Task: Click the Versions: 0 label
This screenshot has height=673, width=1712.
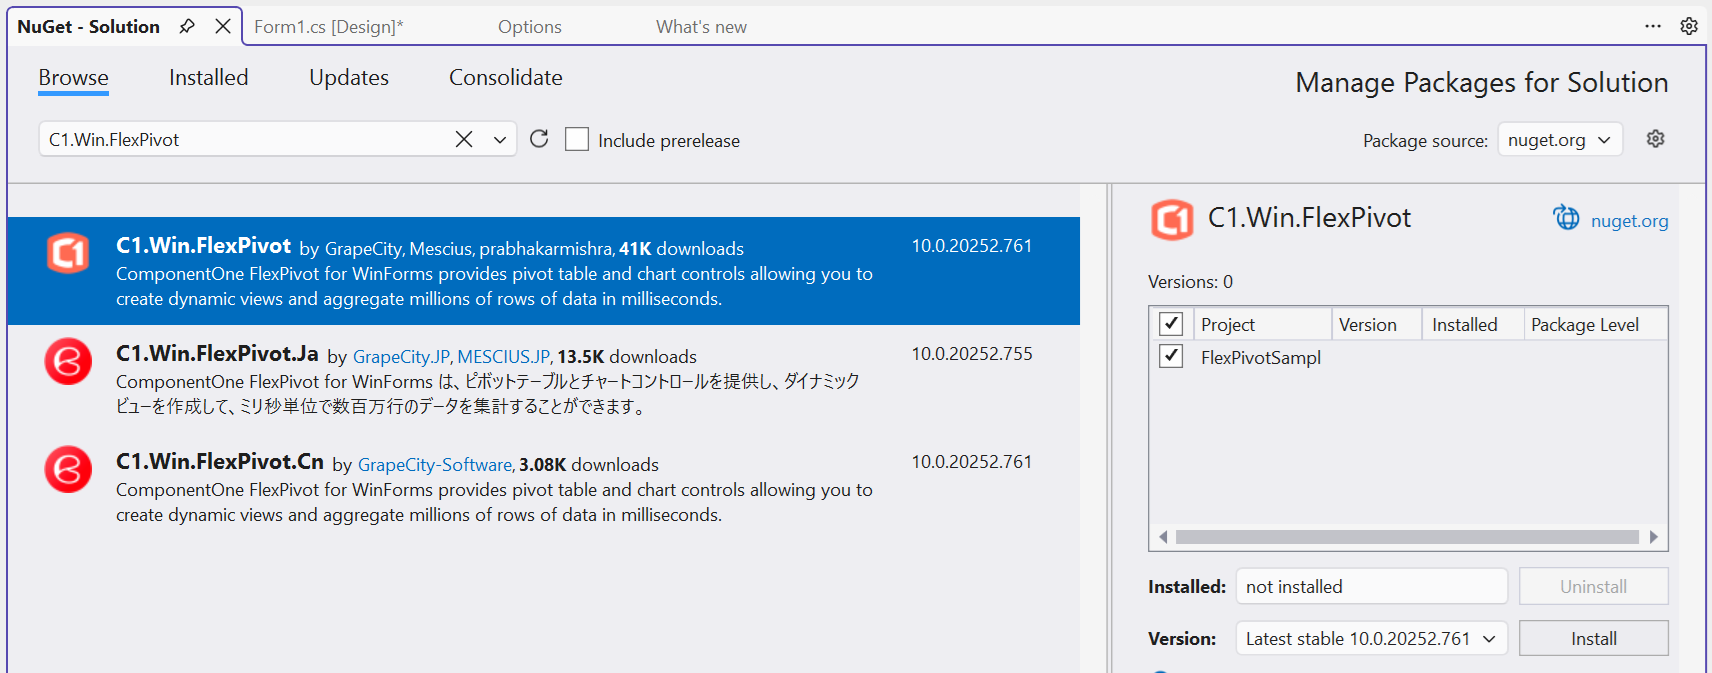Action: point(1190,282)
